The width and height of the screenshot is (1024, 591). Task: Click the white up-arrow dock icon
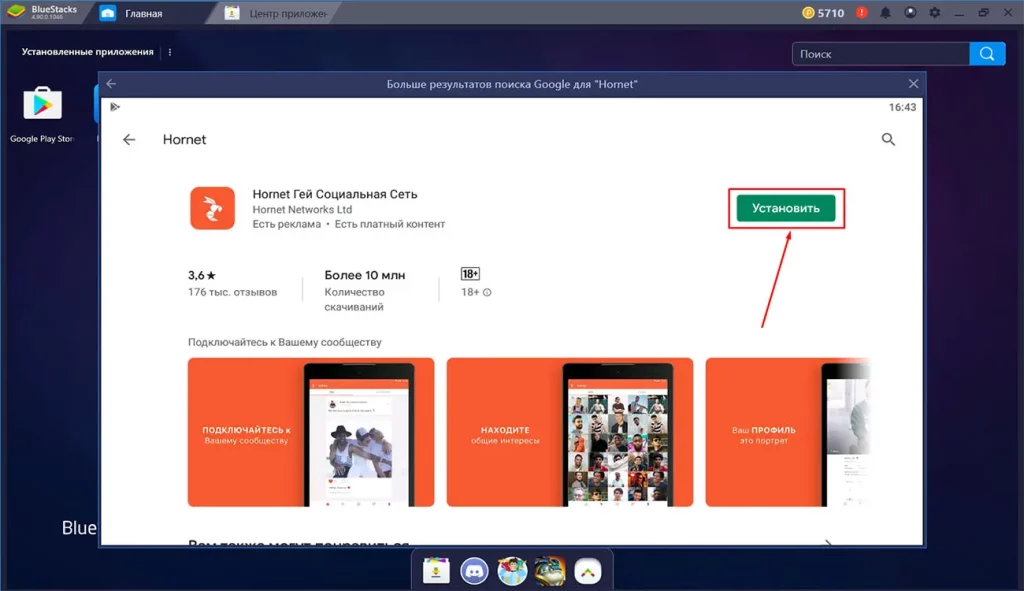[x=588, y=571]
